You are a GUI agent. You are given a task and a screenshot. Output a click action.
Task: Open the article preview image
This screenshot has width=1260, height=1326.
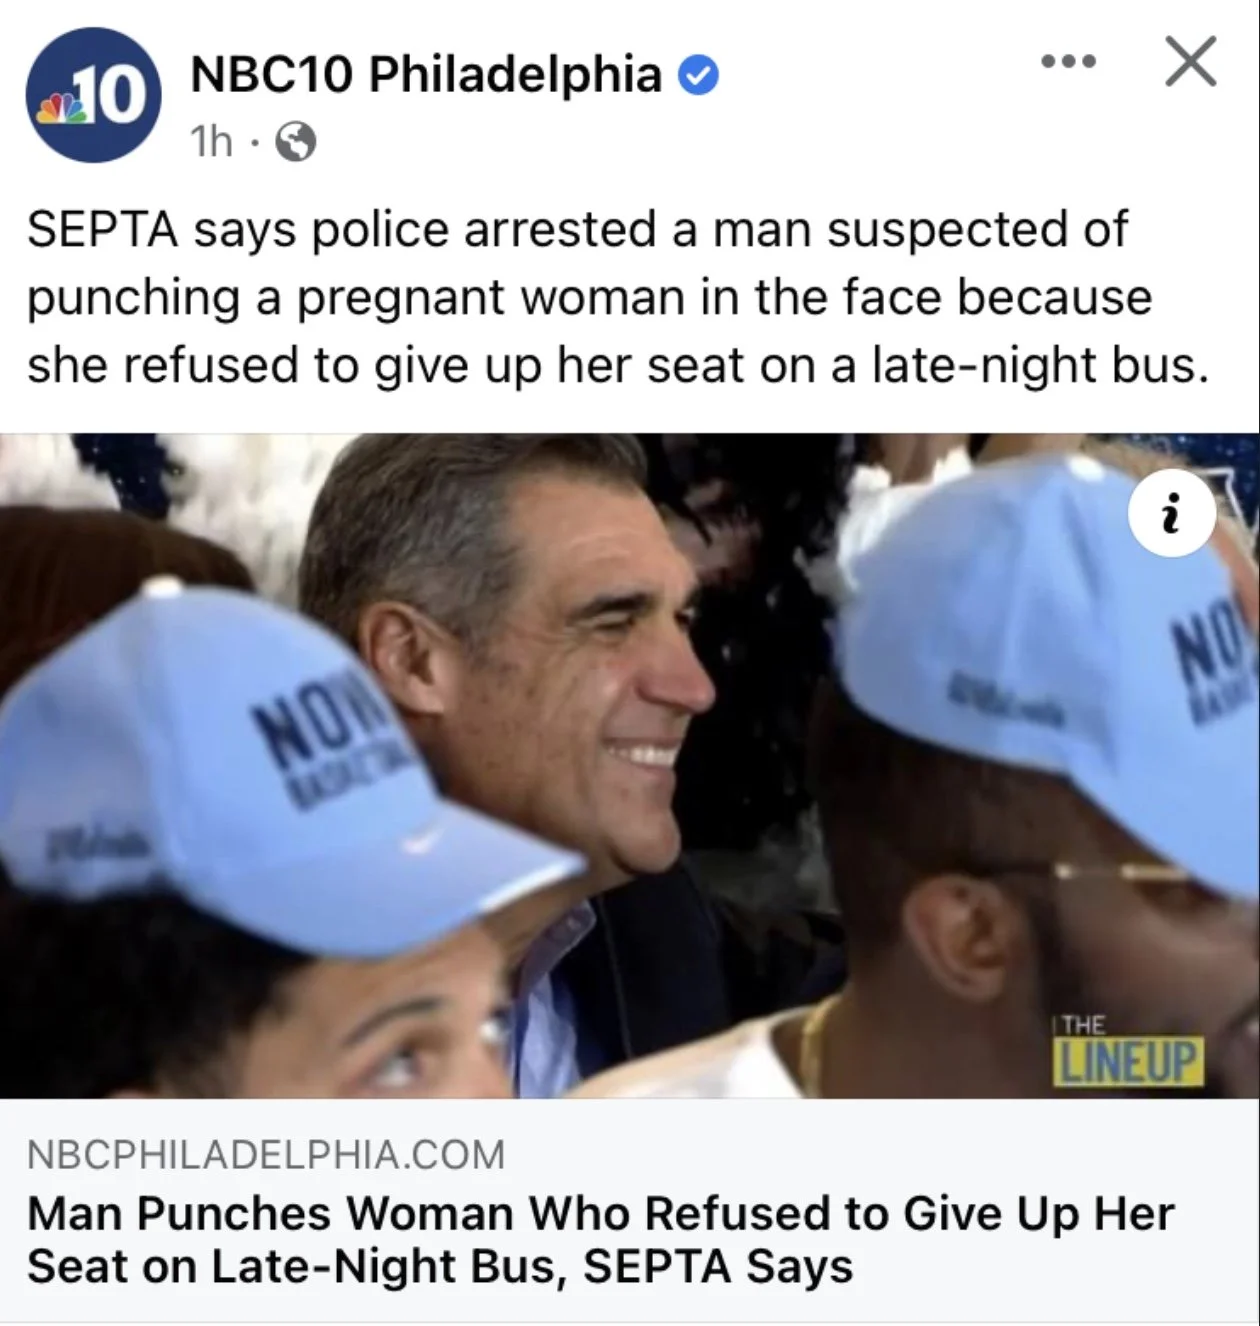tap(630, 766)
